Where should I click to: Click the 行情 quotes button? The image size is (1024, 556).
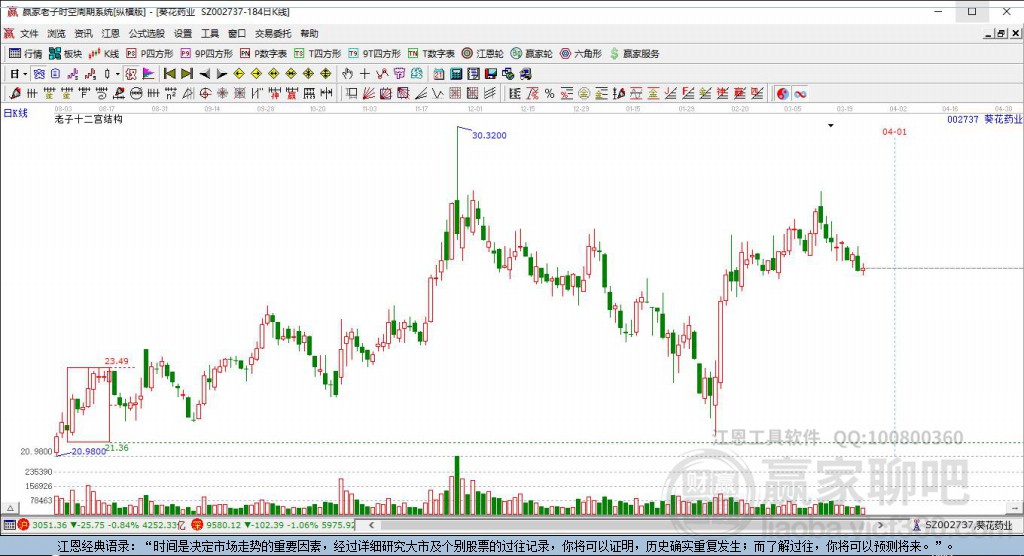click(x=25, y=54)
